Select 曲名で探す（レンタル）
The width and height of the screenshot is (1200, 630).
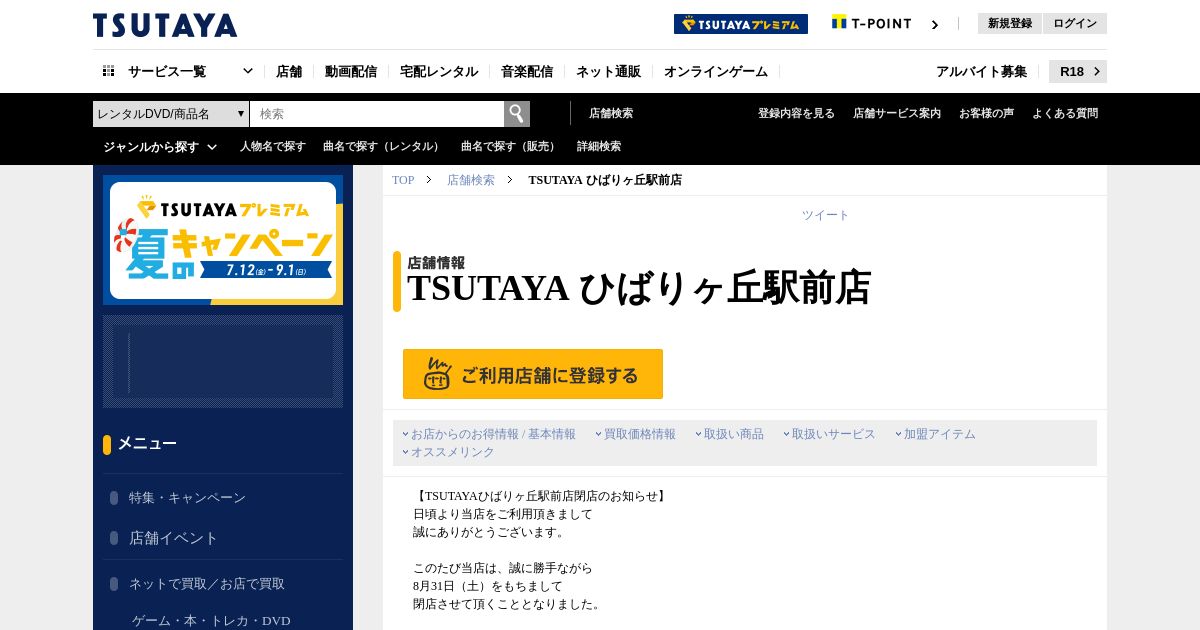[383, 146]
